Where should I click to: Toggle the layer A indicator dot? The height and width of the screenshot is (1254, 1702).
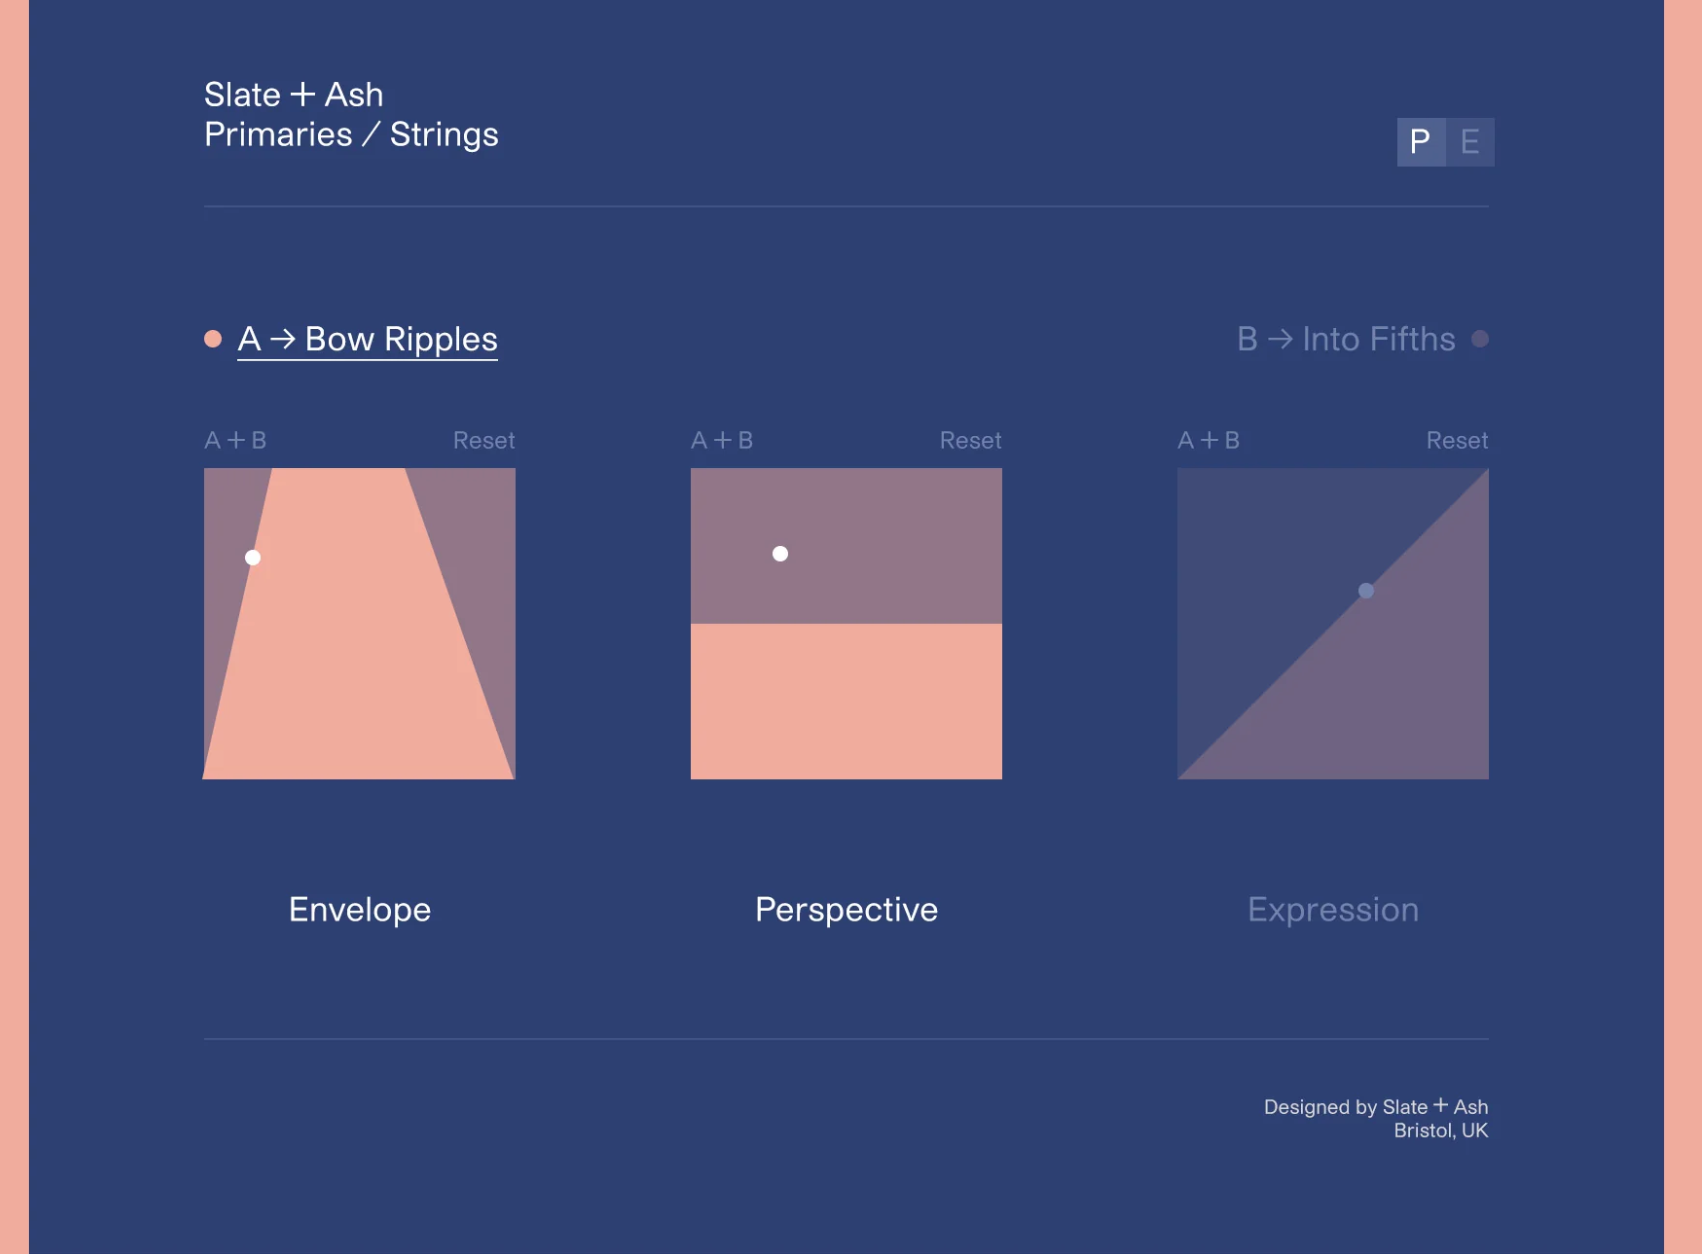(x=213, y=339)
